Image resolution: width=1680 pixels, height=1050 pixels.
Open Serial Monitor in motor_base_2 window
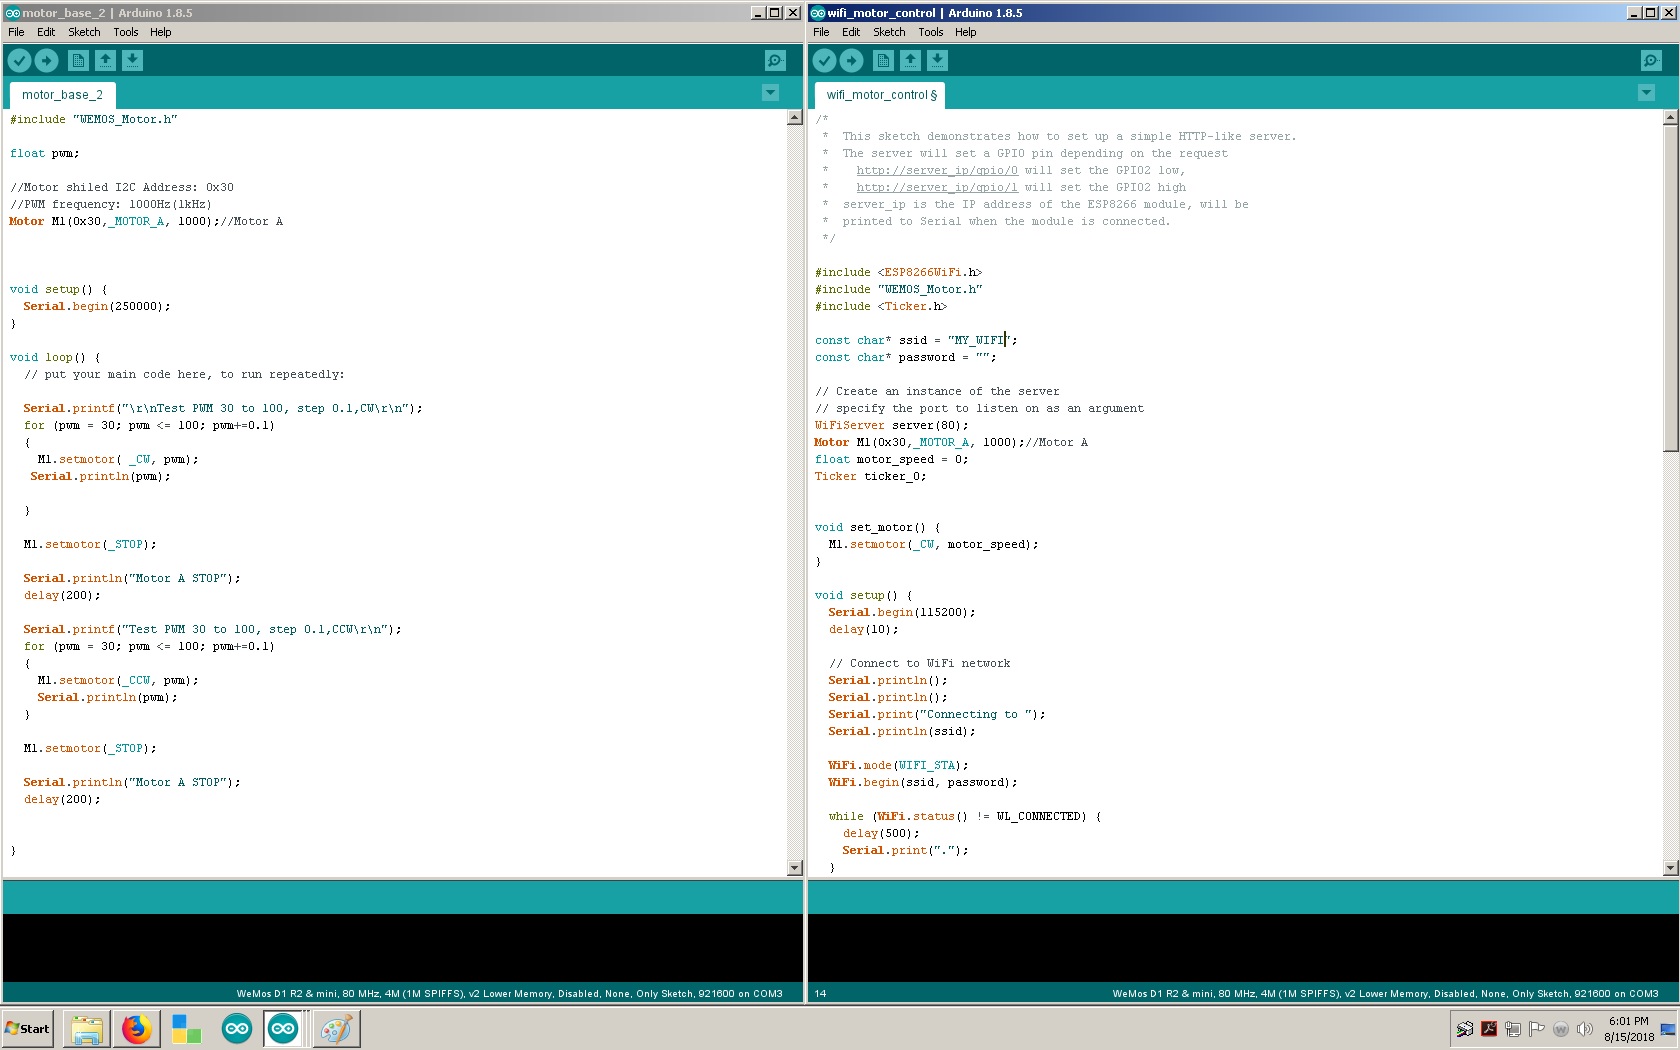coord(775,61)
